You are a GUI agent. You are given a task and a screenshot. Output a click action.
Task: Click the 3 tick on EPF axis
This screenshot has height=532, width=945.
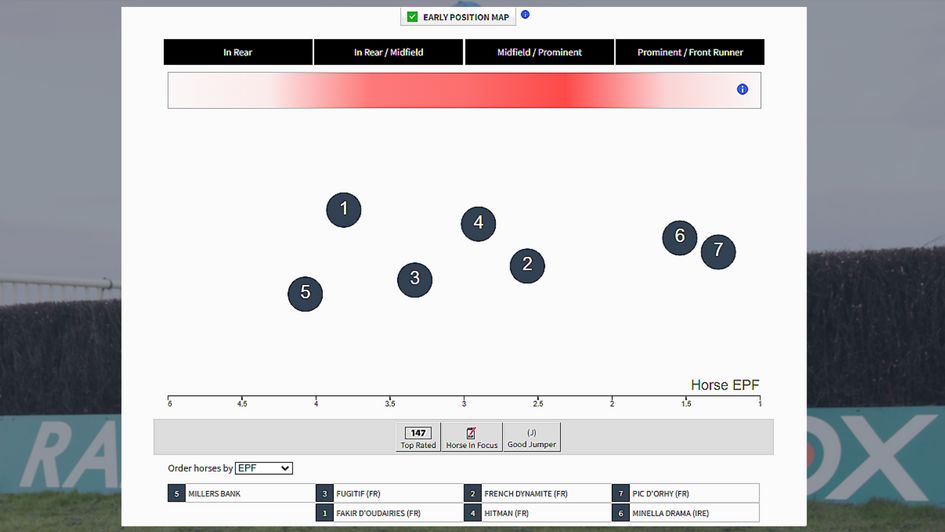(464, 403)
